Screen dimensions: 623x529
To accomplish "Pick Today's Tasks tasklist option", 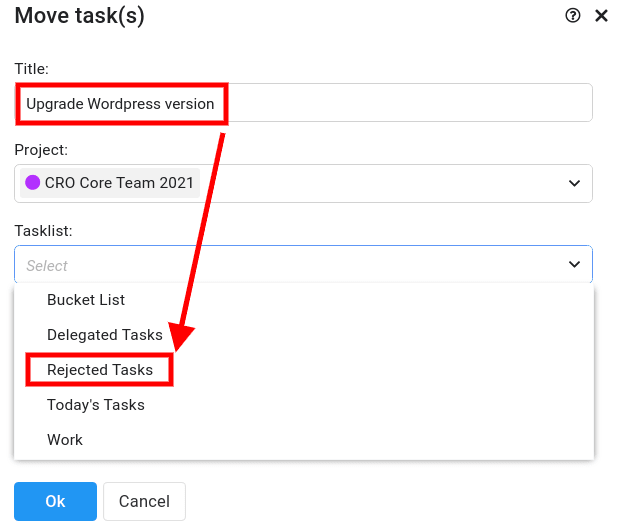I will coord(96,405).
